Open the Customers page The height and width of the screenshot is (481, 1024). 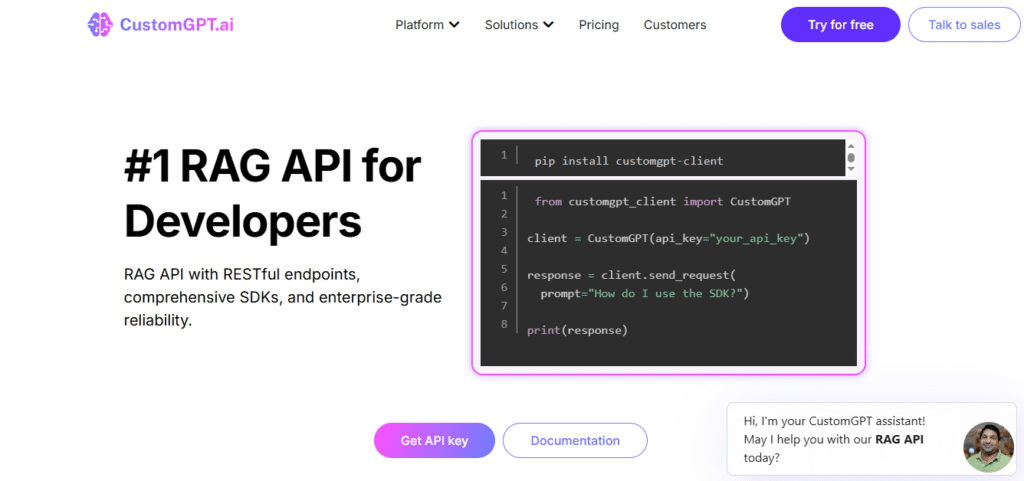pyautogui.click(x=675, y=25)
